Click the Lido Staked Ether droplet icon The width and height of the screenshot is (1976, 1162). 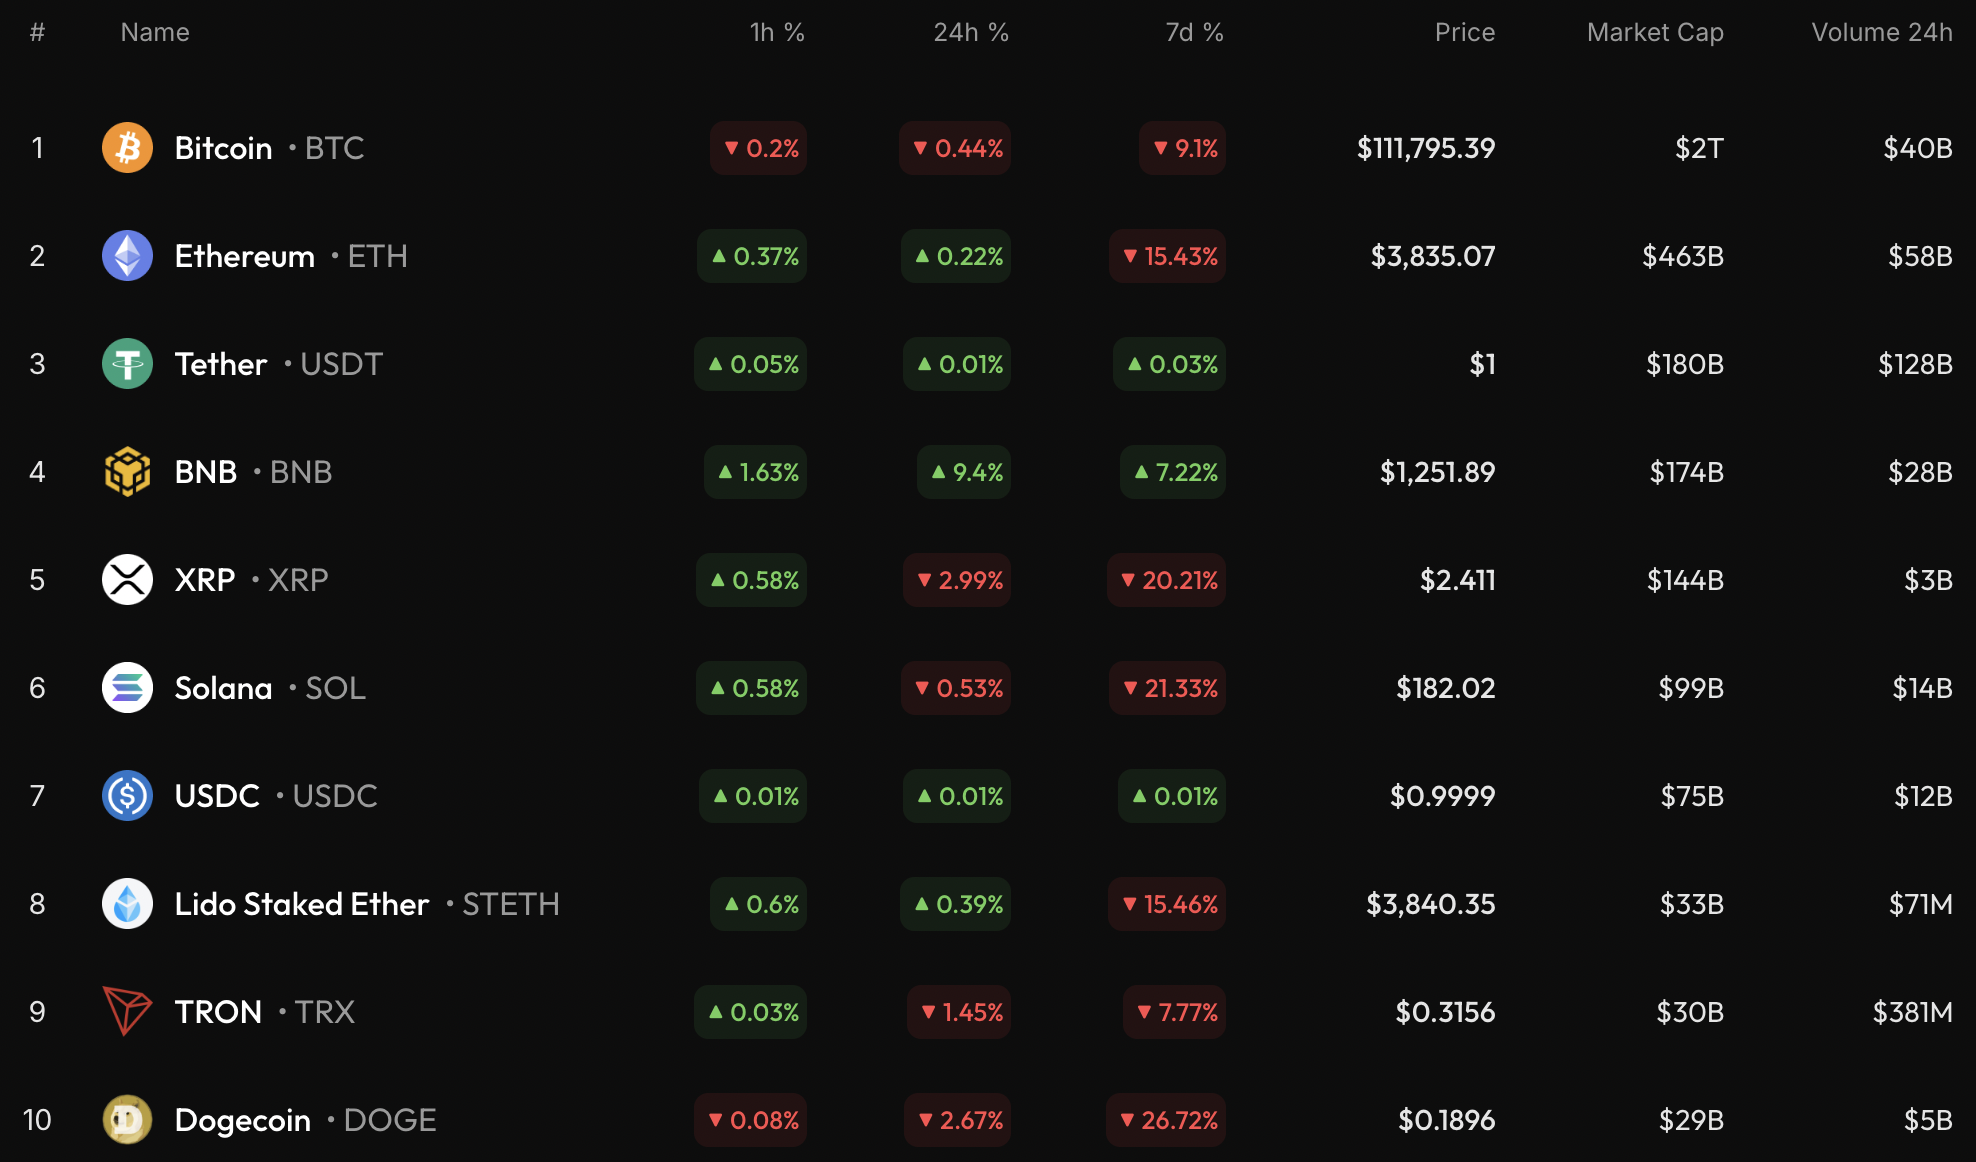point(127,904)
